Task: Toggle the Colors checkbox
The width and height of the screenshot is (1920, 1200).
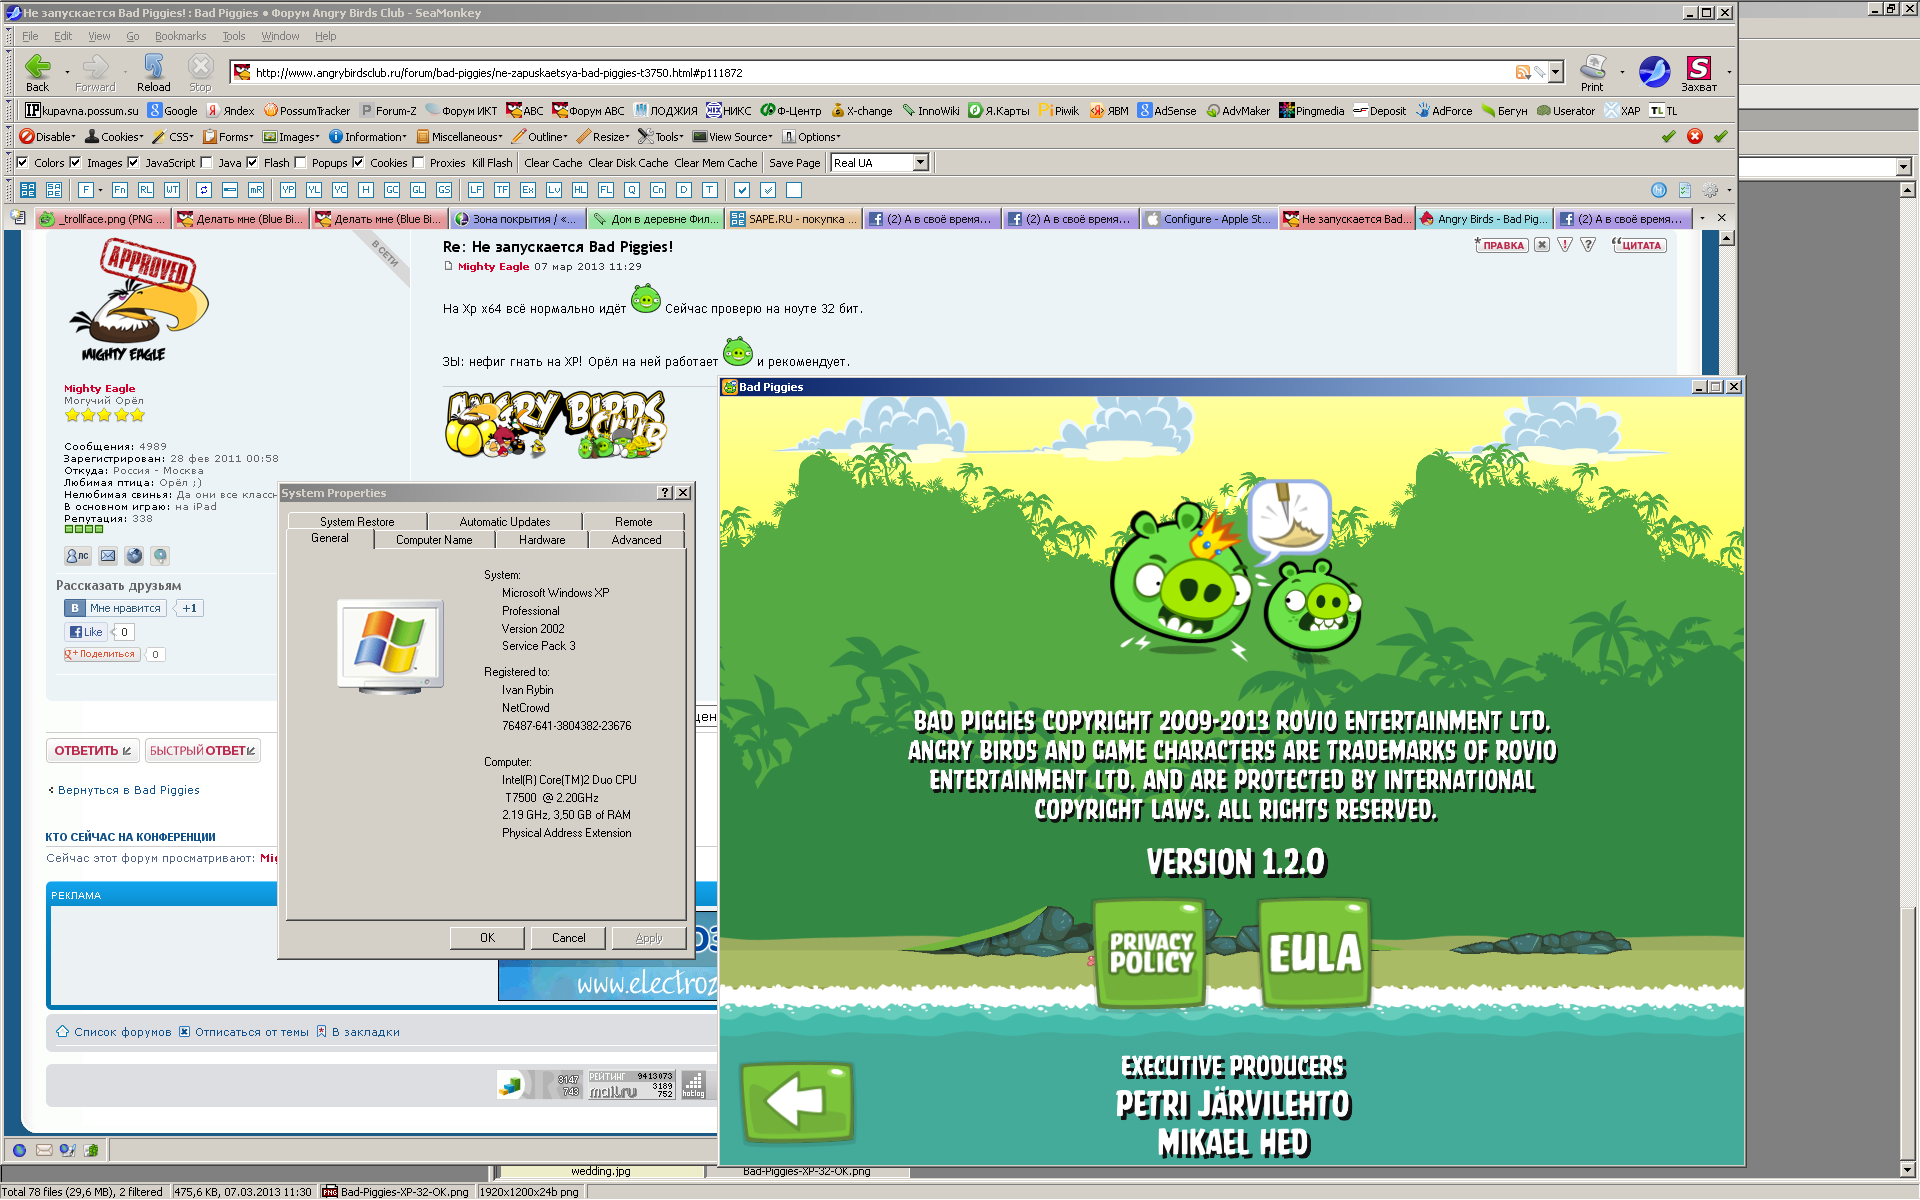Action: pyautogui.click(x=22, y=162)
